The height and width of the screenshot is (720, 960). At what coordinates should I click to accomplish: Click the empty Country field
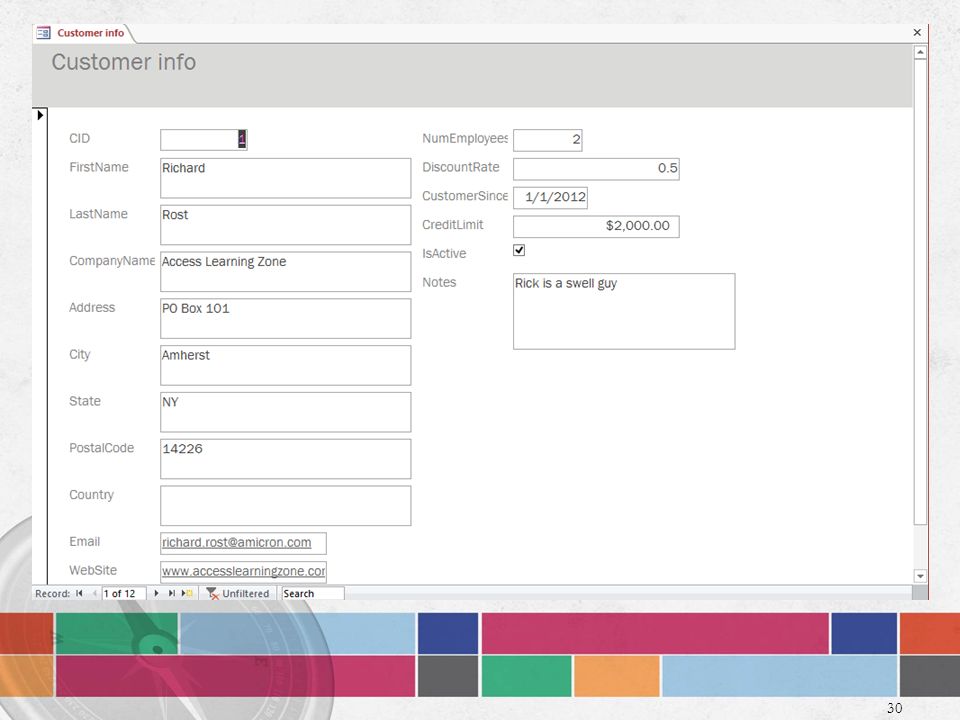click(285, 506)
